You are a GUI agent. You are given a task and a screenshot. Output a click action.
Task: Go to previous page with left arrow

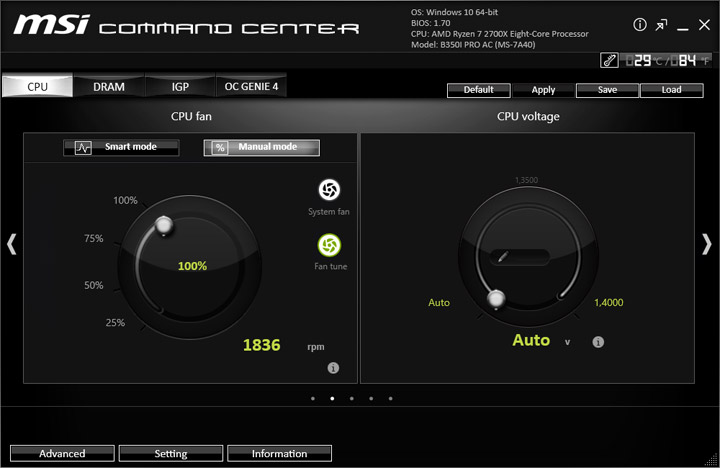12,244
